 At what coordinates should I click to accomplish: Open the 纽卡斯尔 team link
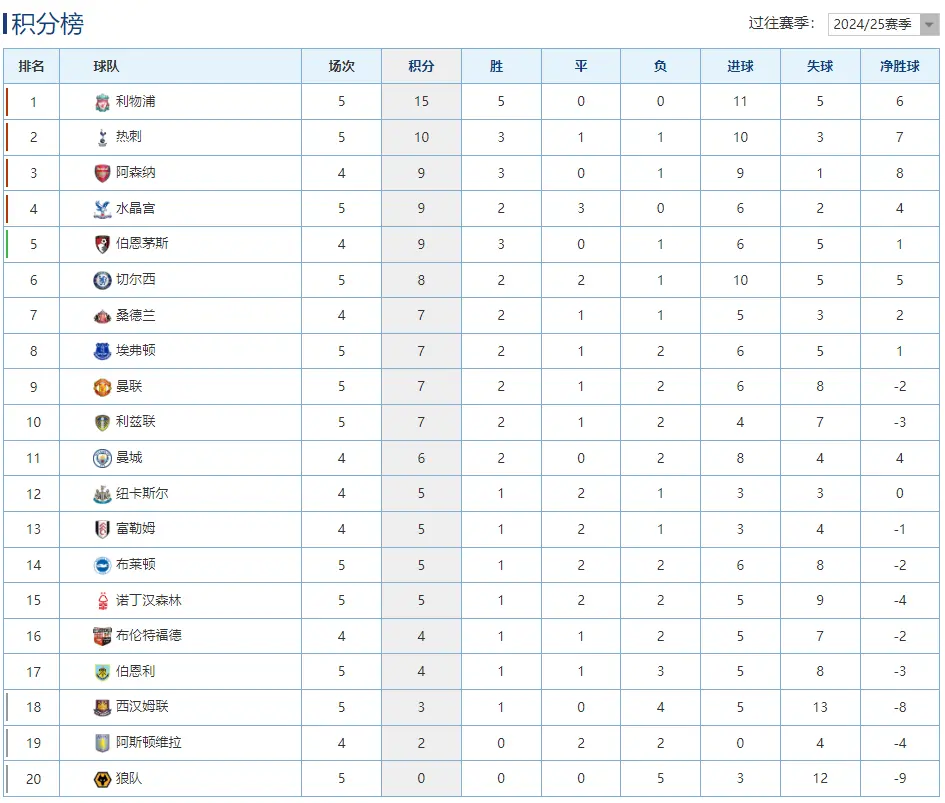(142, 493)
